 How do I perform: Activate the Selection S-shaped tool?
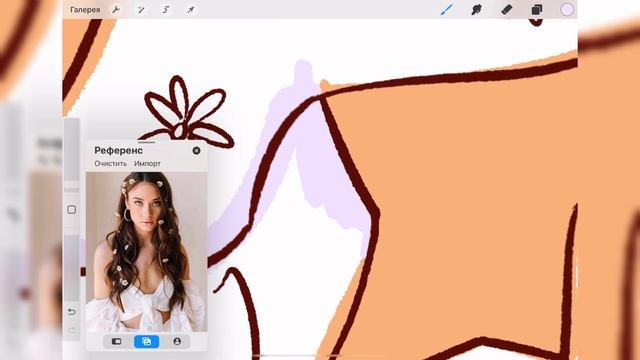(x=166, y=9)
